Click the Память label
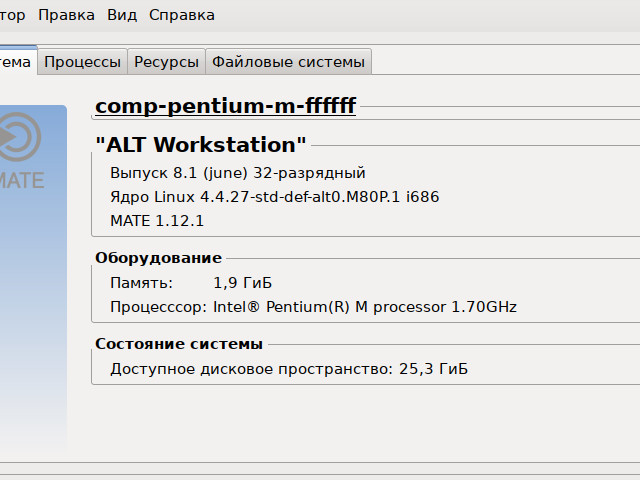 point(142,283)
